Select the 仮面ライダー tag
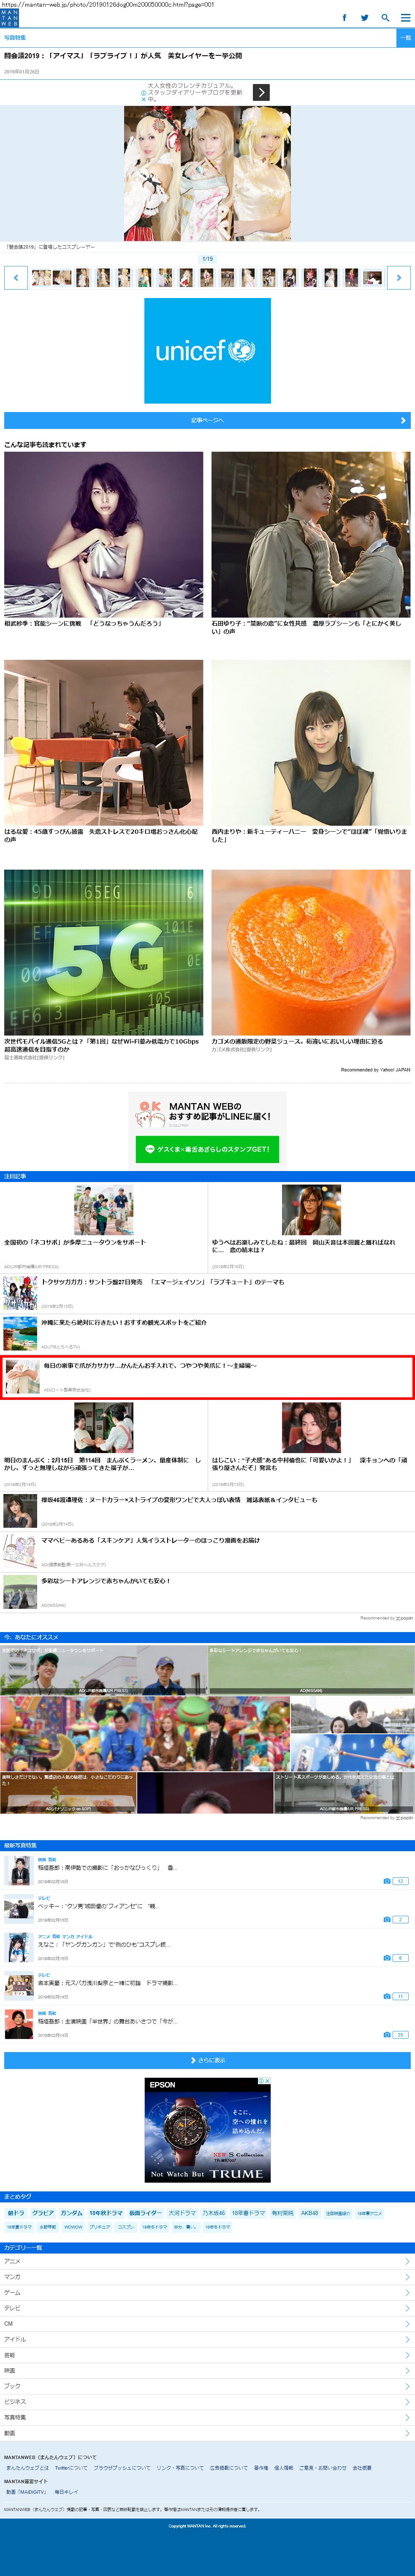 tap(145, 2213)
